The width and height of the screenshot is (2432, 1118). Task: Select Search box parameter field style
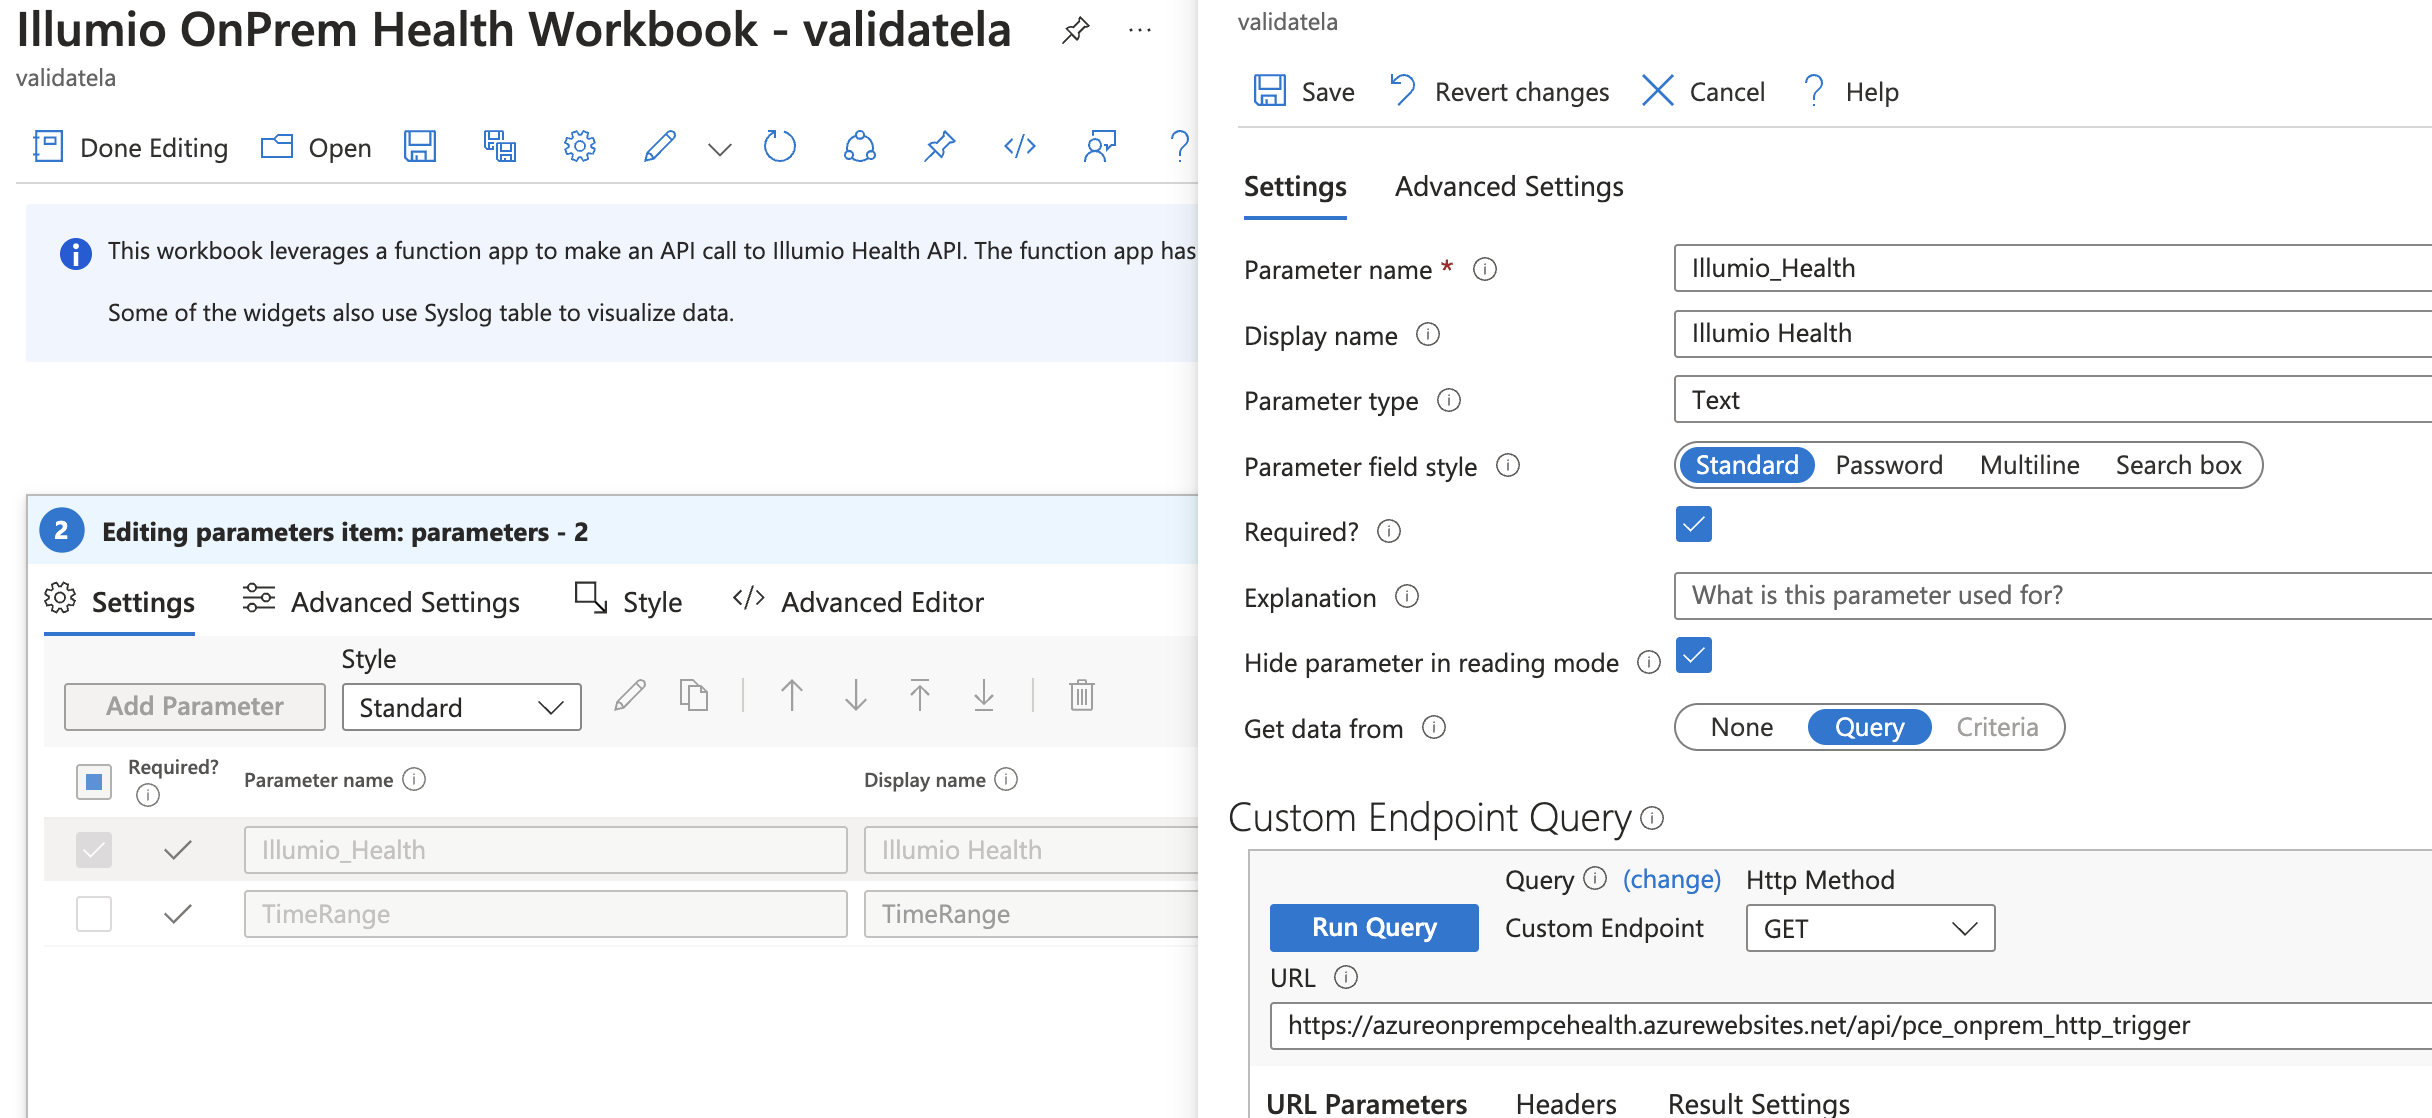2178,465
